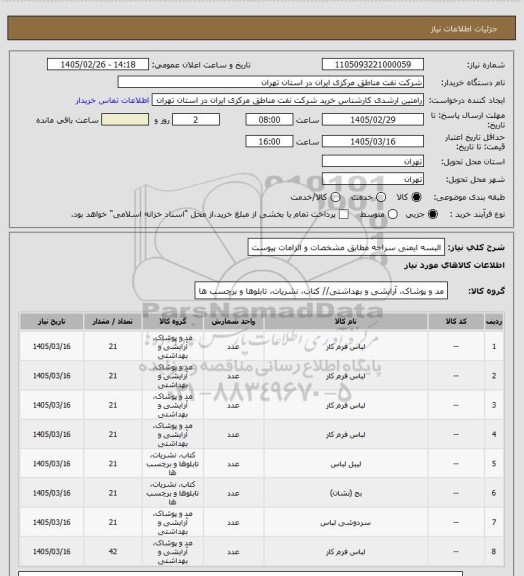Click the سردوشی لباس item in row 7
Screen dimensions: 524x576
point(346,522)
